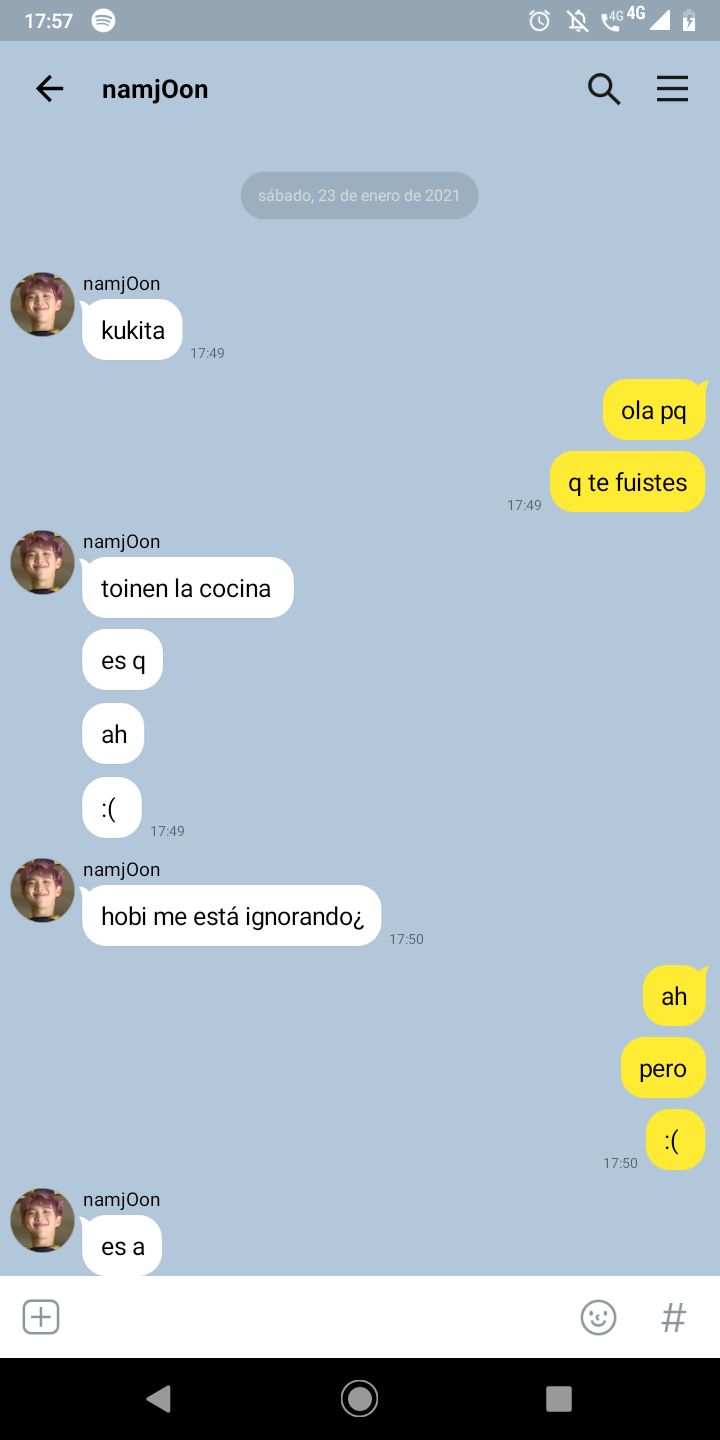Tap avatar next to 'toinen la cocina'

(x=42, y=562)
